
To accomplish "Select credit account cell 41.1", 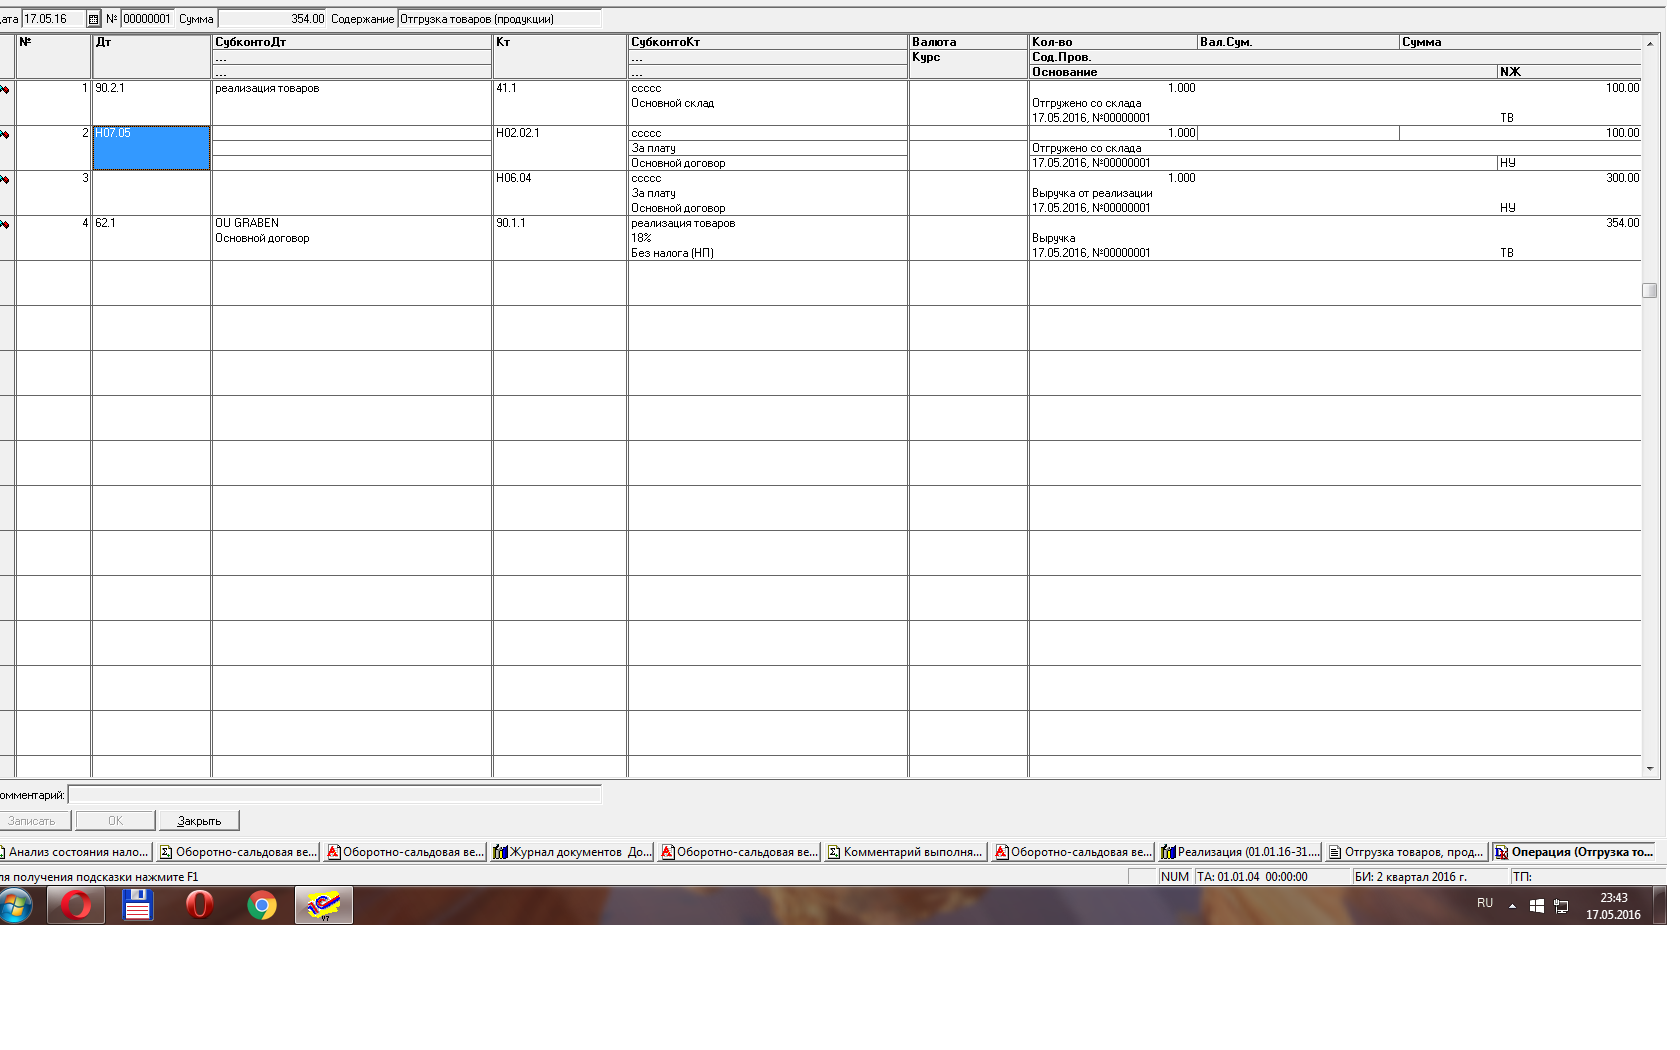I will 559,103.
